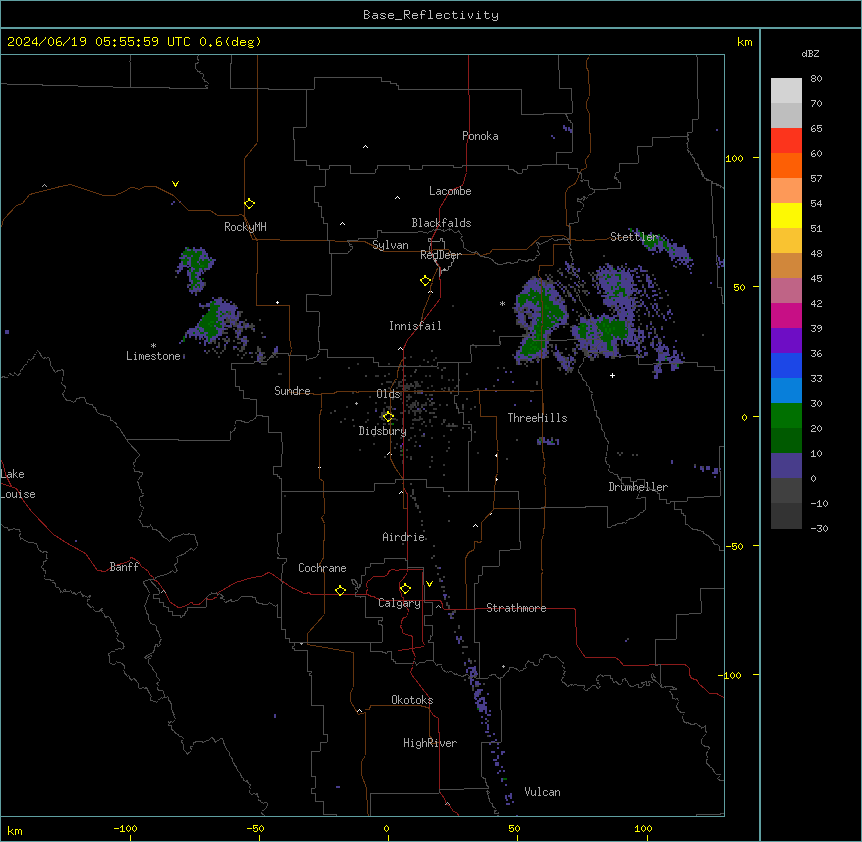
Task: Click the yellow diamond marker near RockyMH
Action: [250, 204]
